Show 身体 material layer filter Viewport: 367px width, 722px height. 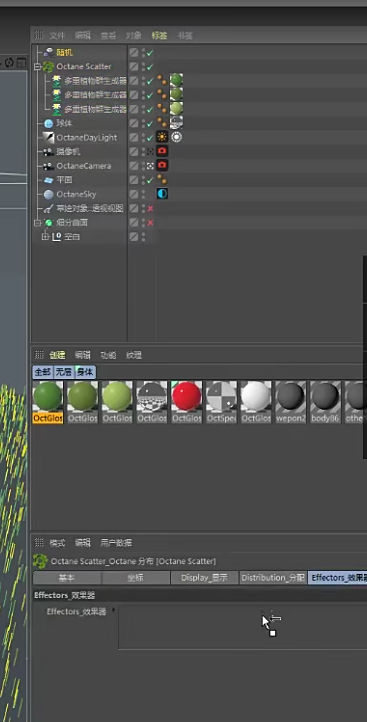click(85, 372)
